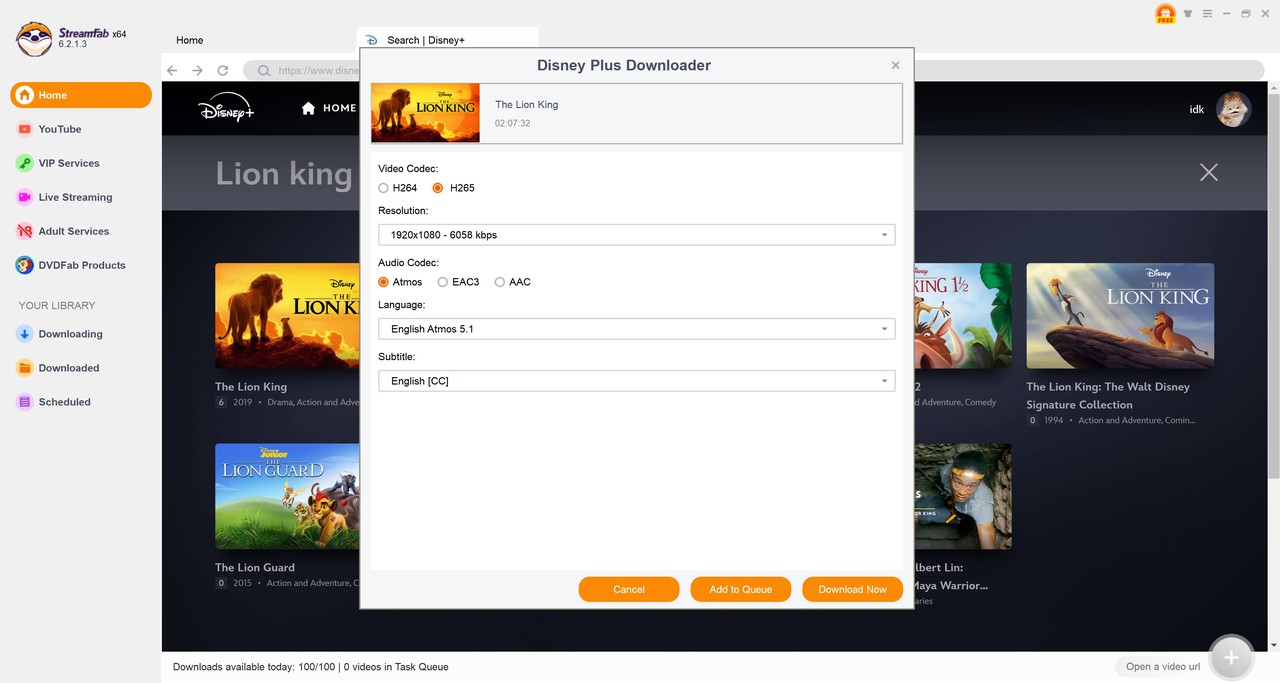Go to Disney+ HOME navigation link

[x=329, y=108]
